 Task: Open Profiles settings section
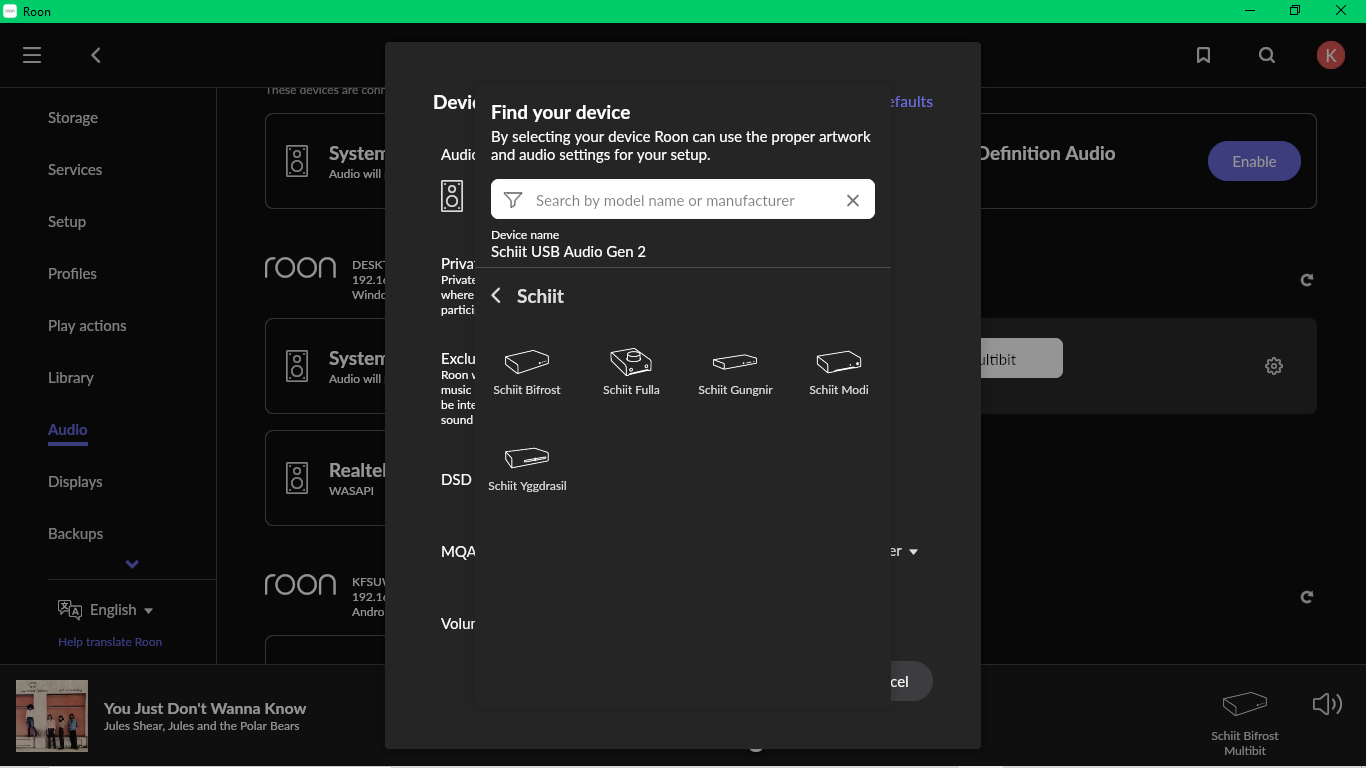pos(72,274)
